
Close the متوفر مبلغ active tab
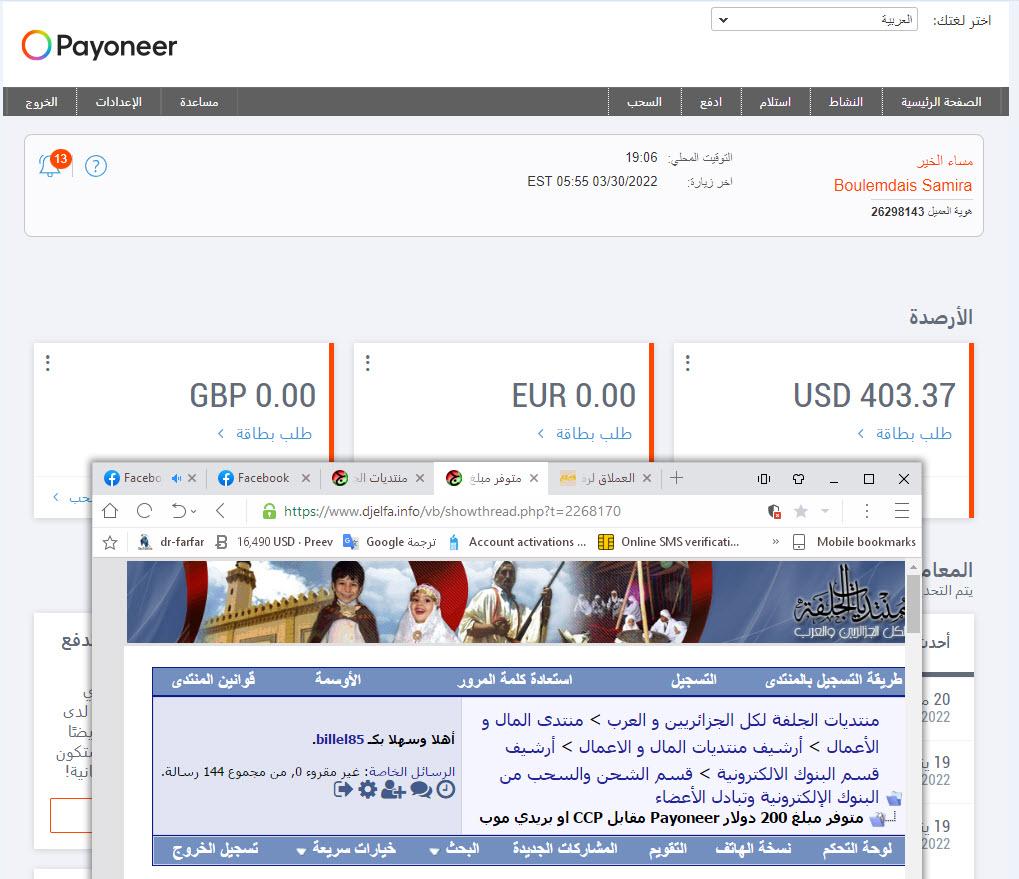coord(534,478)
